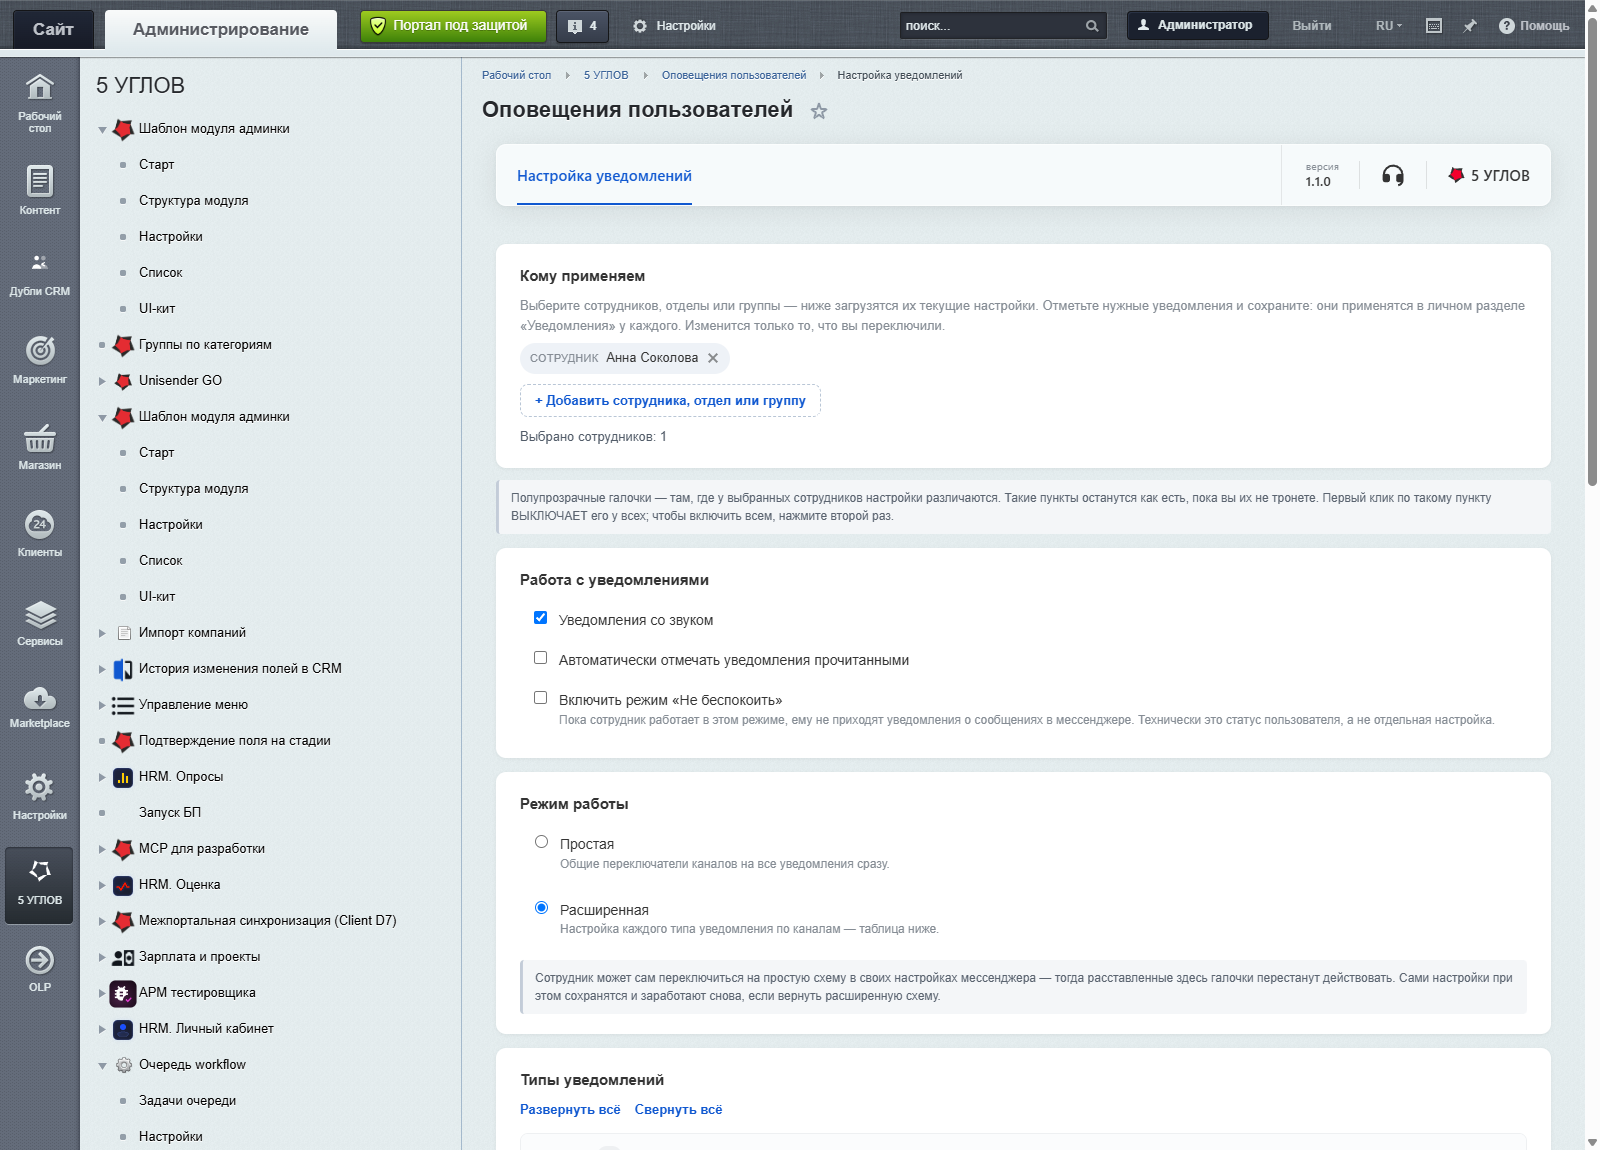This screenshot has width=1600, height=1150.
Task: Click the pin icon in top bar
Action: tap(1469, 26)
